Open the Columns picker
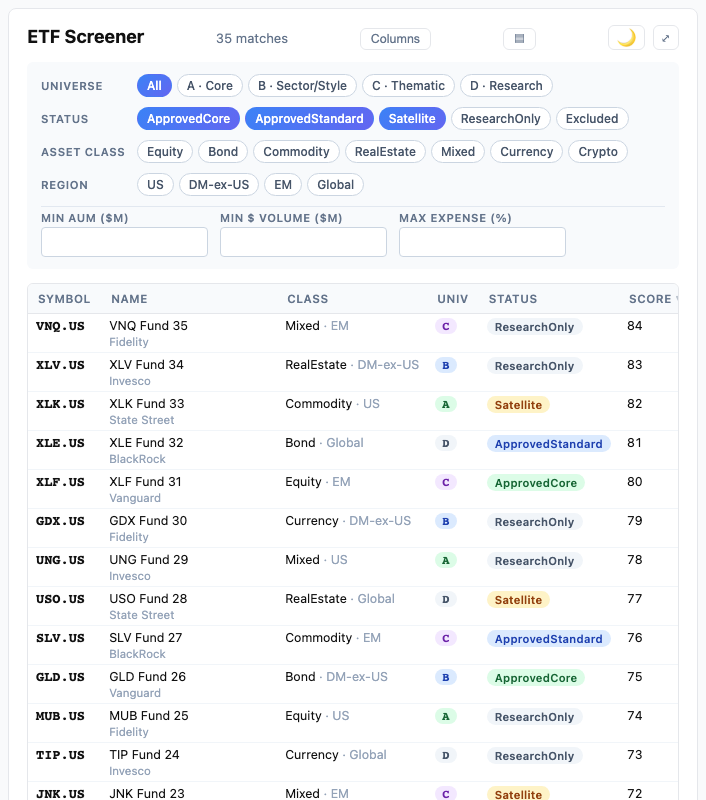The height and width of the screenshot is (800, 706). pyautogui.click(x=395, y=39)
